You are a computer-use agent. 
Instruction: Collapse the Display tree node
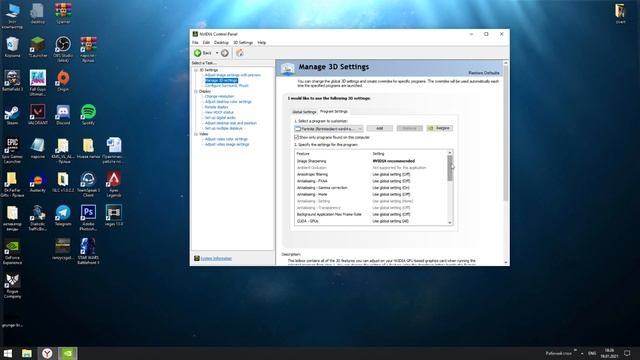(196, 91)
